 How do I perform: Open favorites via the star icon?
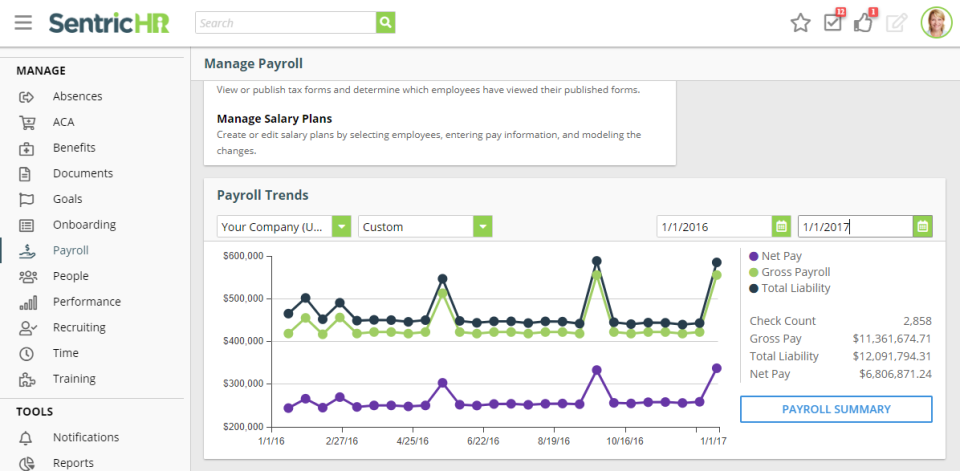click(800, 23)
